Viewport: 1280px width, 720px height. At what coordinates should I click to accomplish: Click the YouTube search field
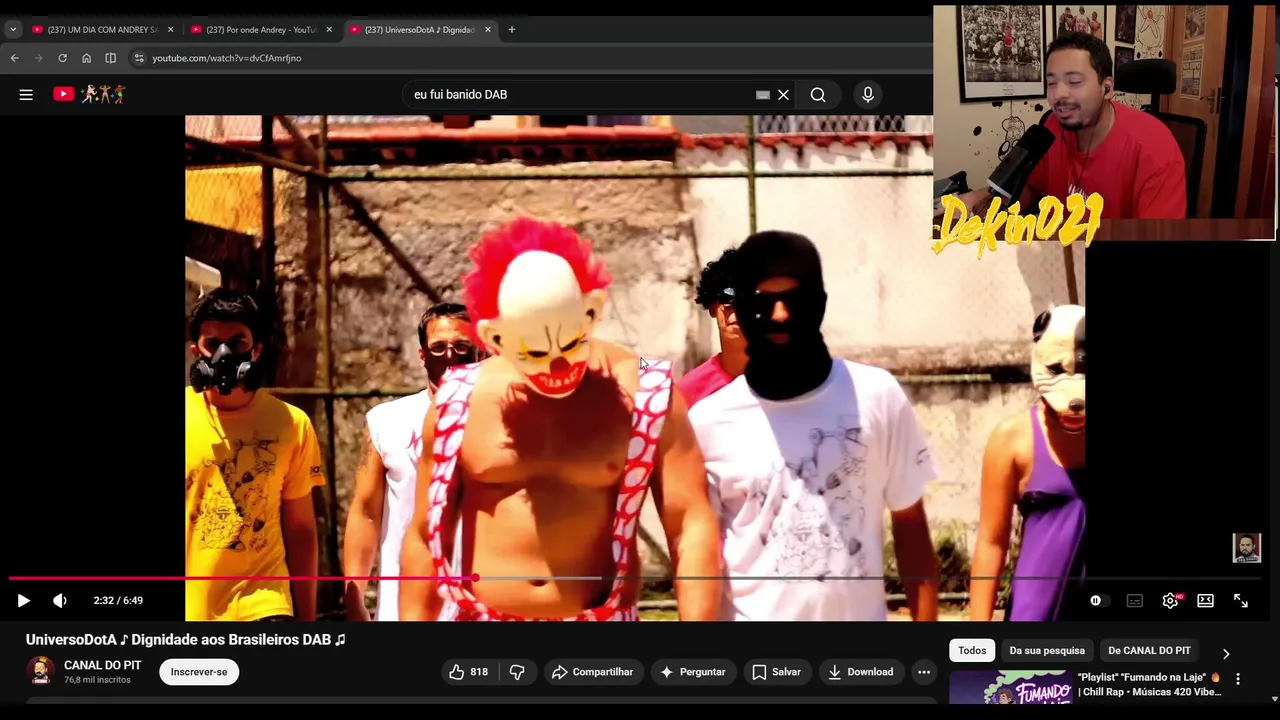(x=580, y=94)
